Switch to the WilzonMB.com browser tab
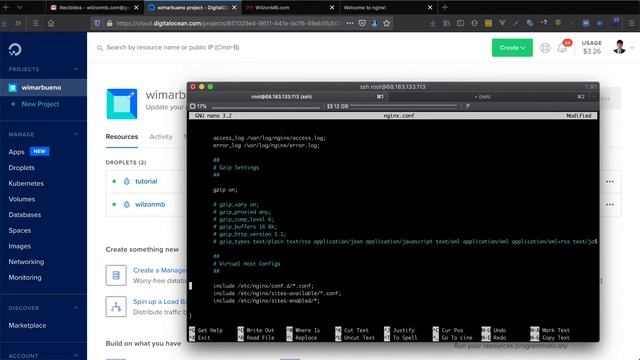Screen dimensions: 640x360 [x=291, y=7]
